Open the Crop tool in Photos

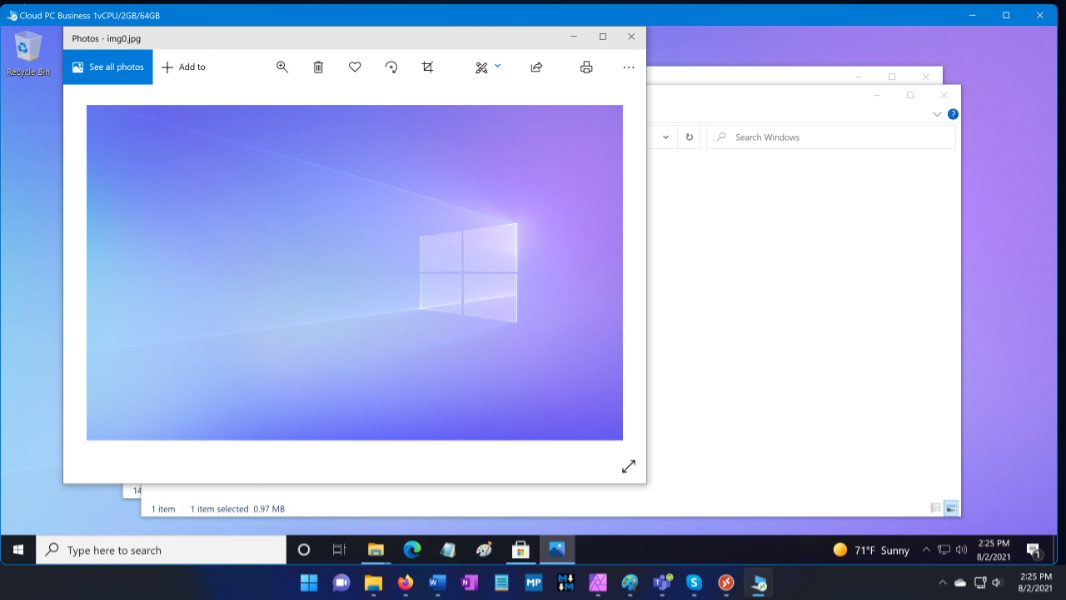(x=428, y=67)
